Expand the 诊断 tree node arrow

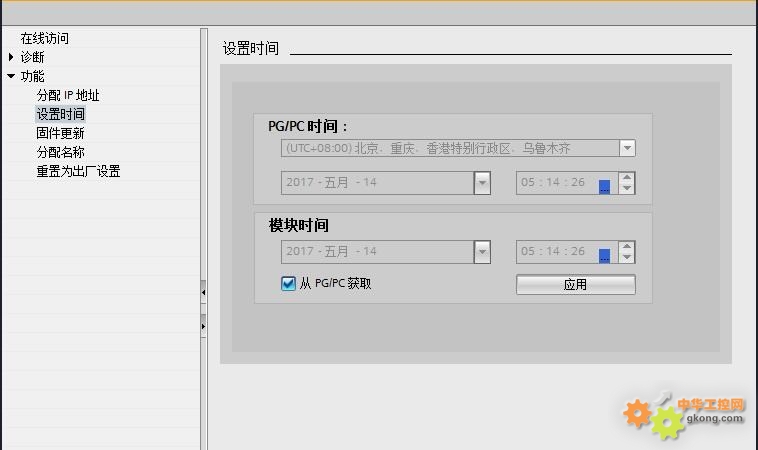tap(11, 57)
